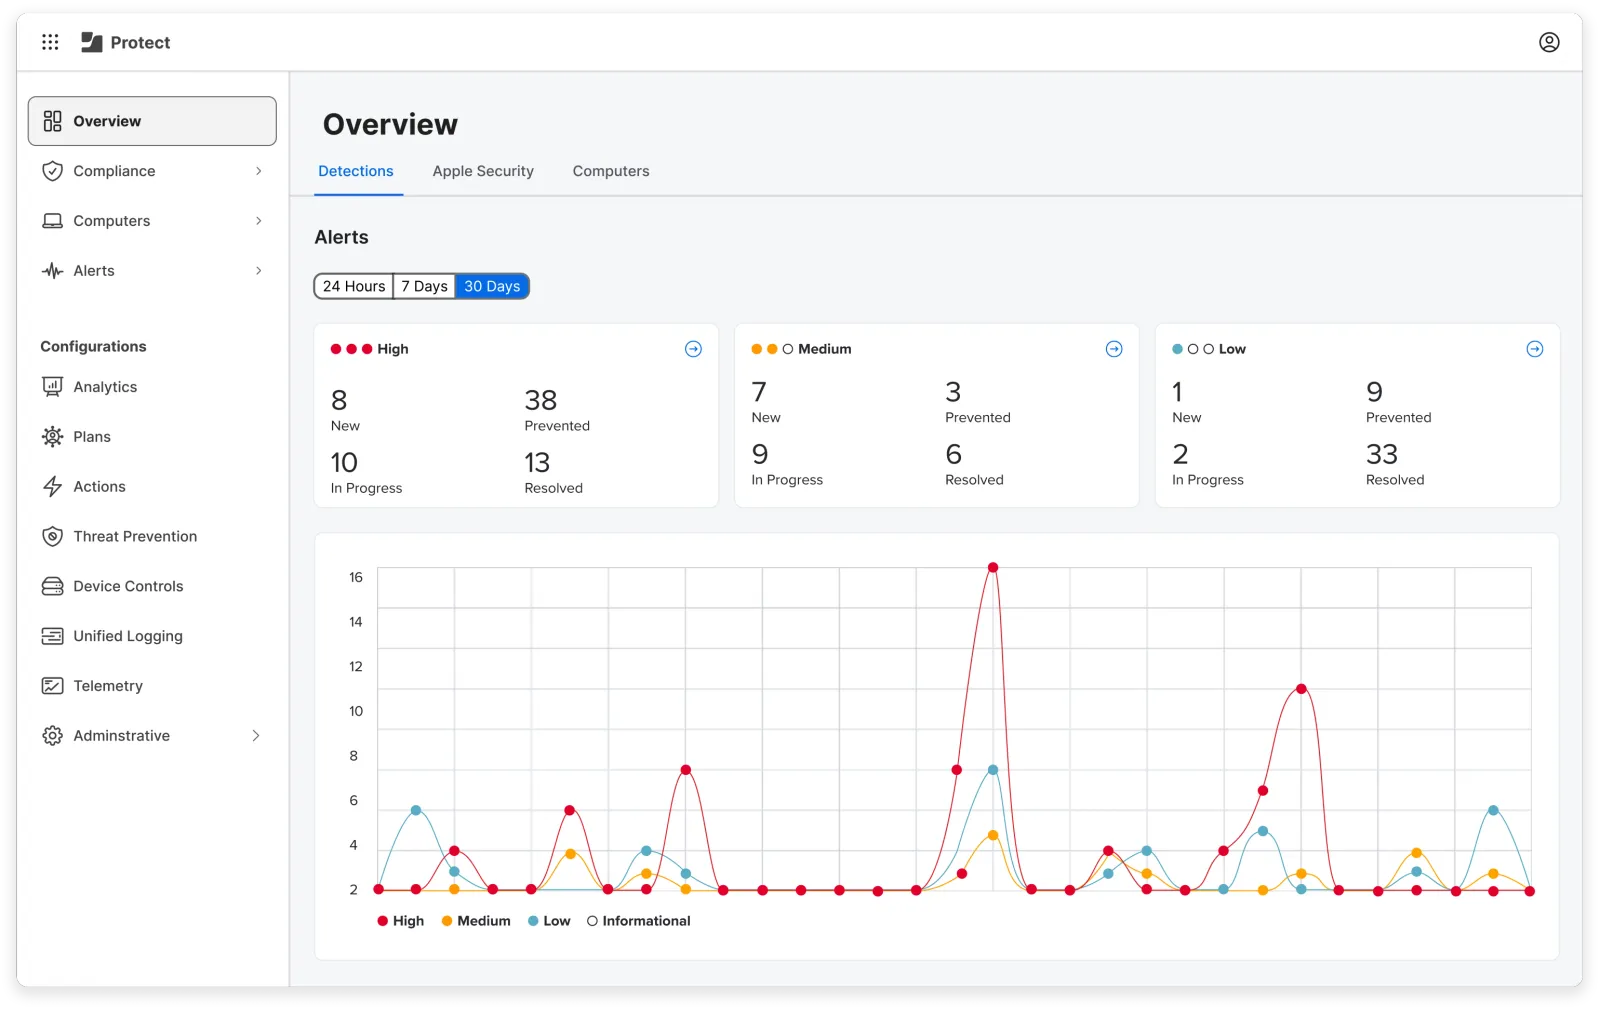Select the Plans configuration item
Viewport: 1600px width, 1016px height.
[x=92, y=436]
